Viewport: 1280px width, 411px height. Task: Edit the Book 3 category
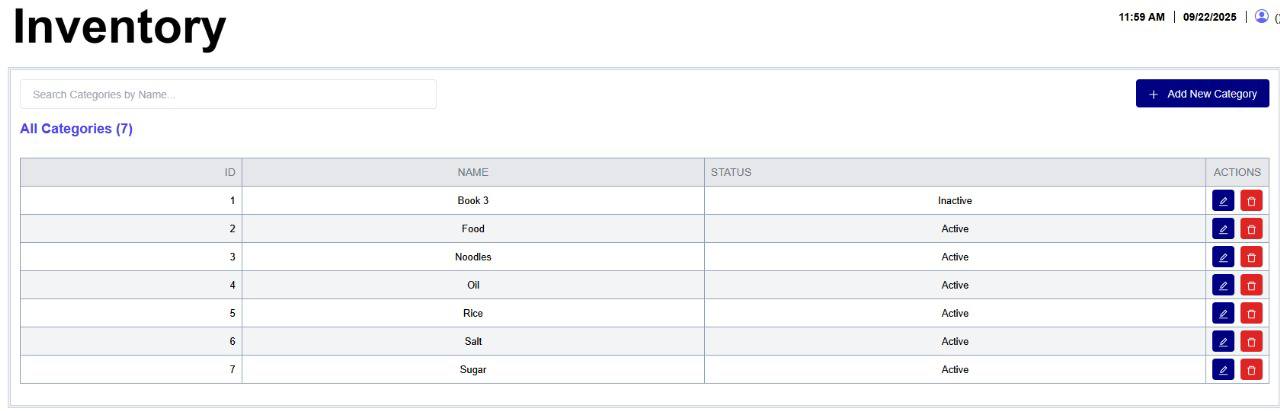pyautogui.click(x=1223, y=201)
